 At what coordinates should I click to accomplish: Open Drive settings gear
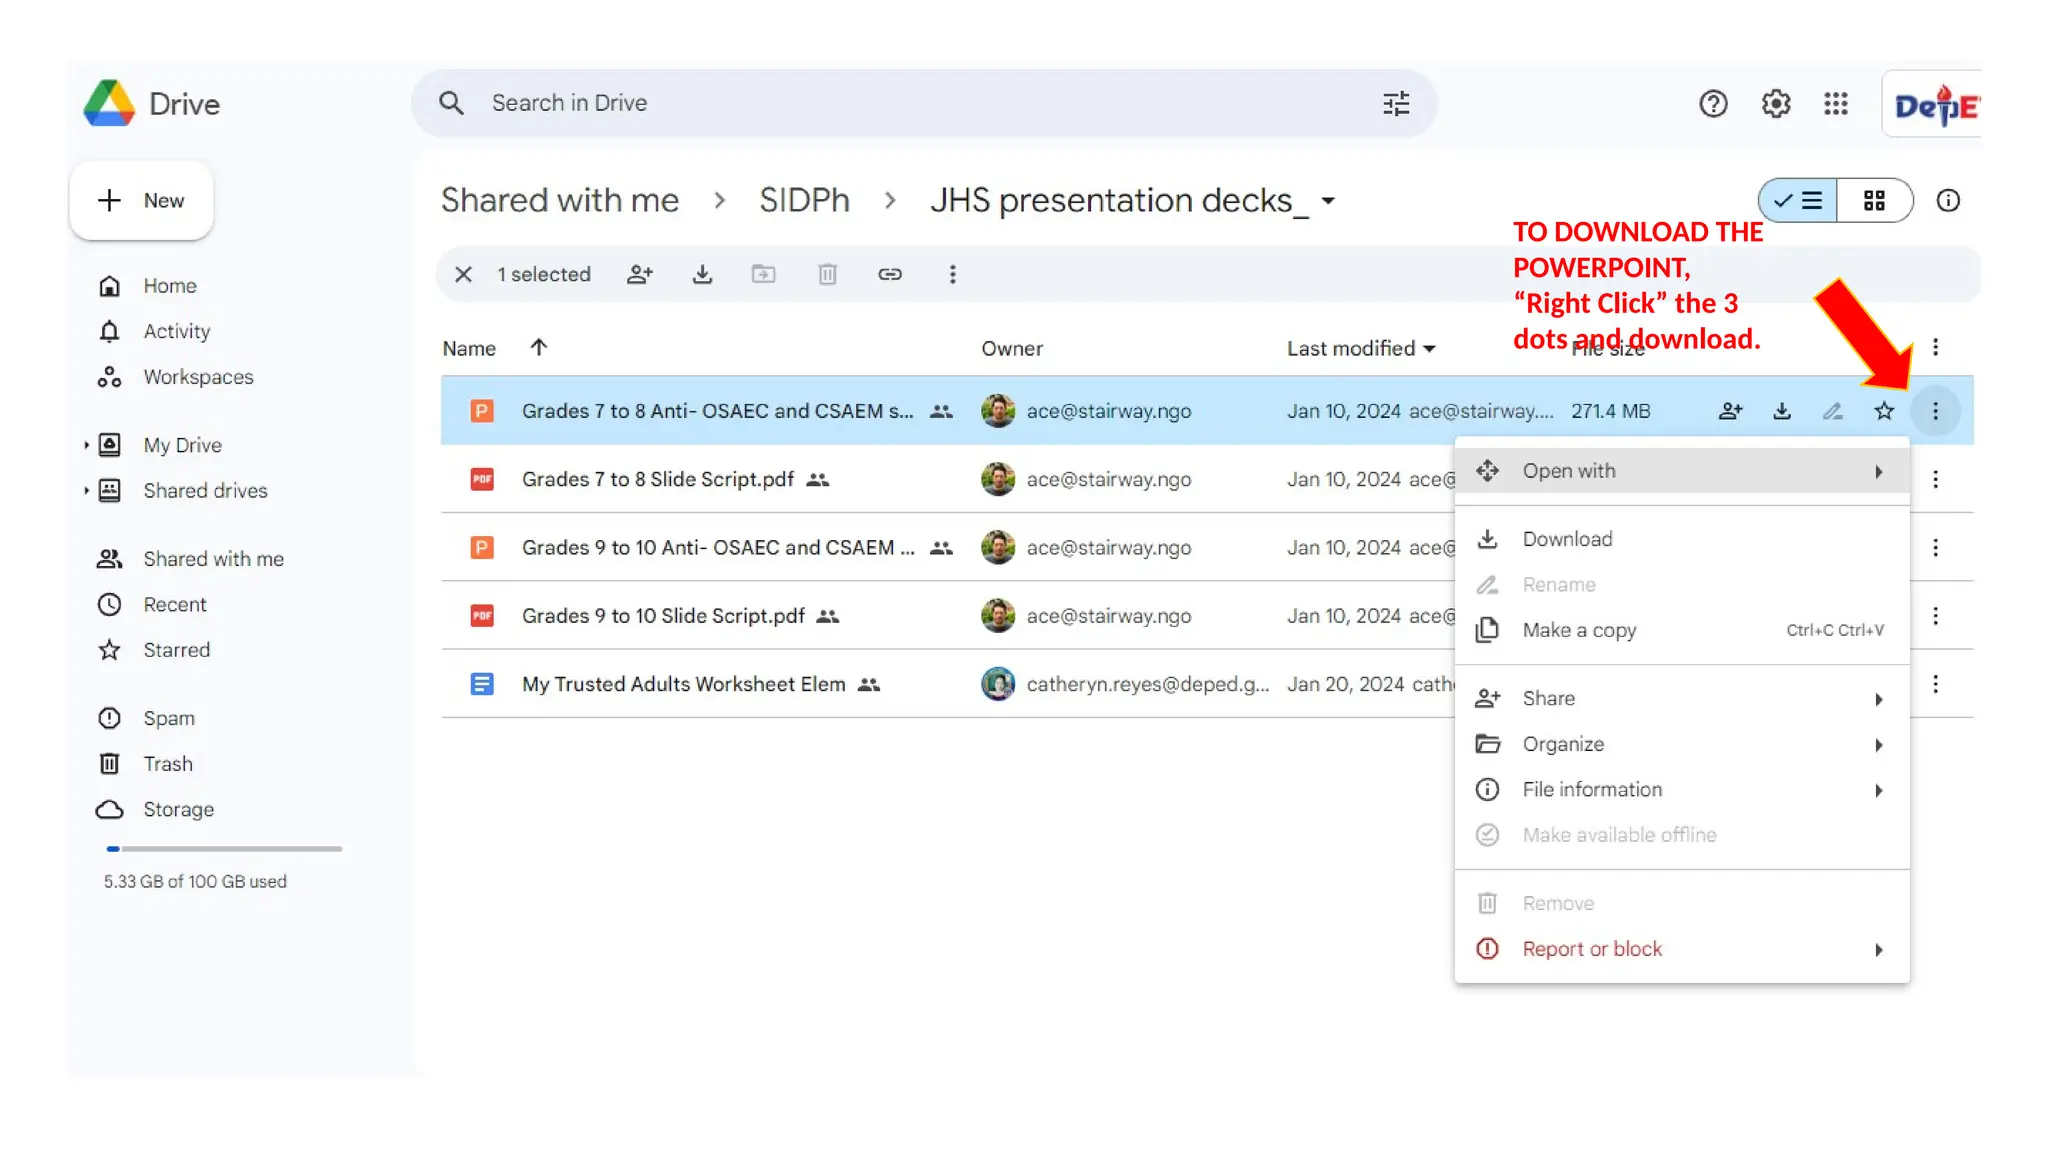tap(1775, 103)
